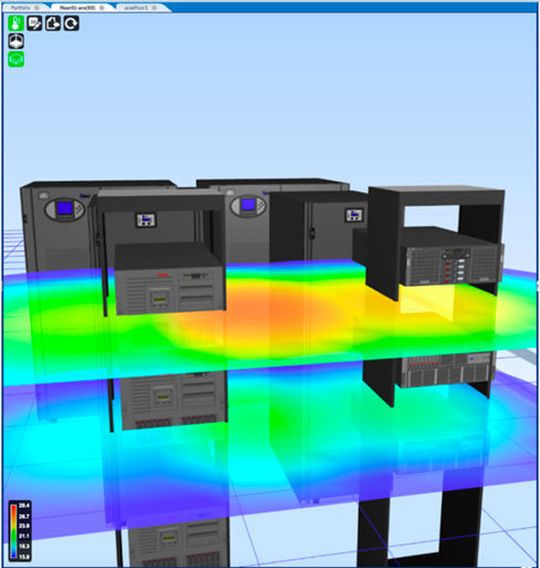Toggle the green wireframe box icon

click(x=16, y=59)
